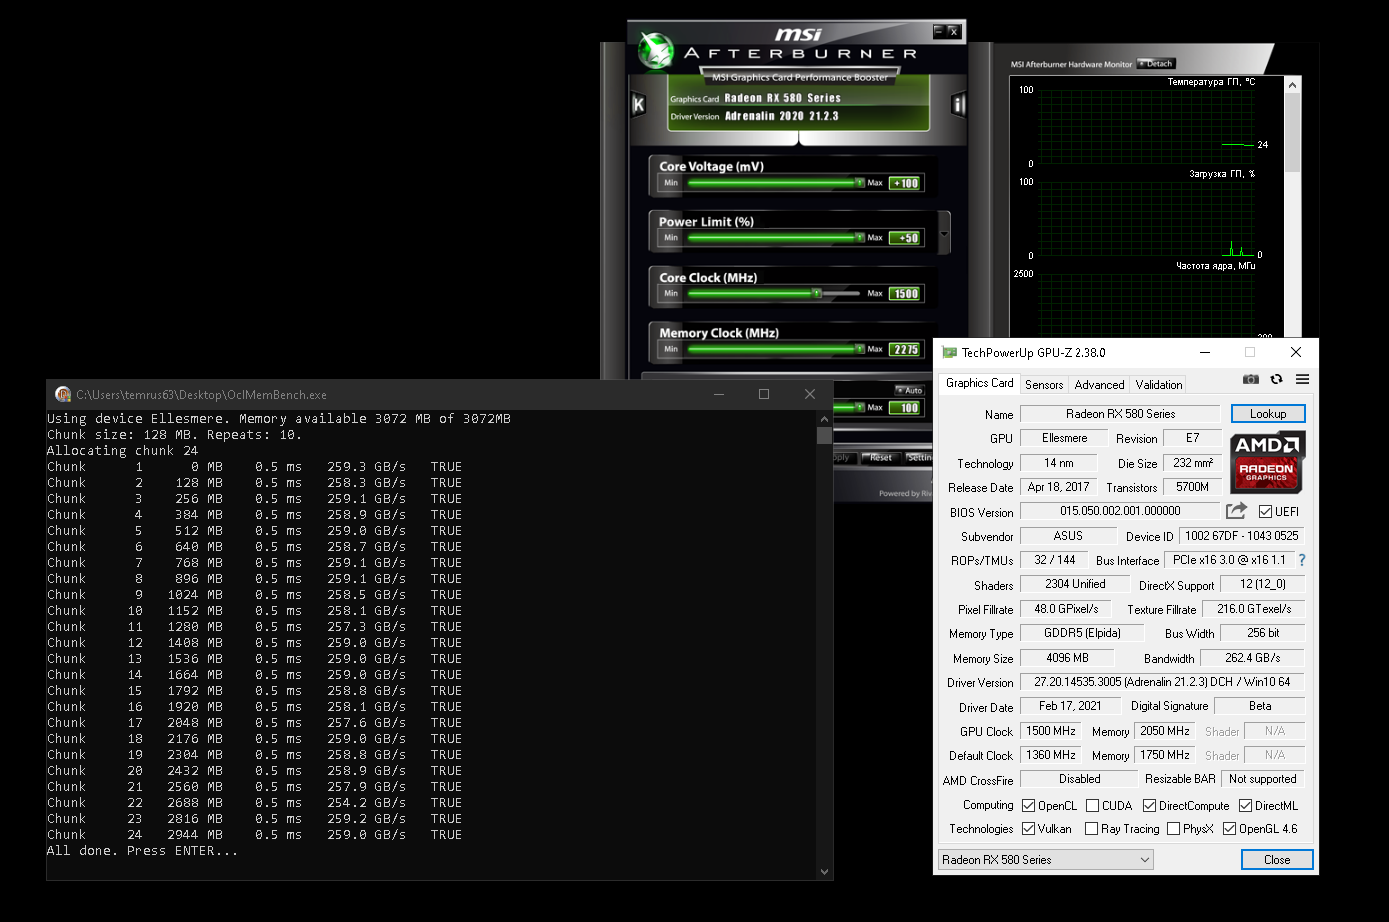The height and width of the screenshot is (922, 1389).
Task: Adjust the Core Clock slider
Action: pos(772,294)
